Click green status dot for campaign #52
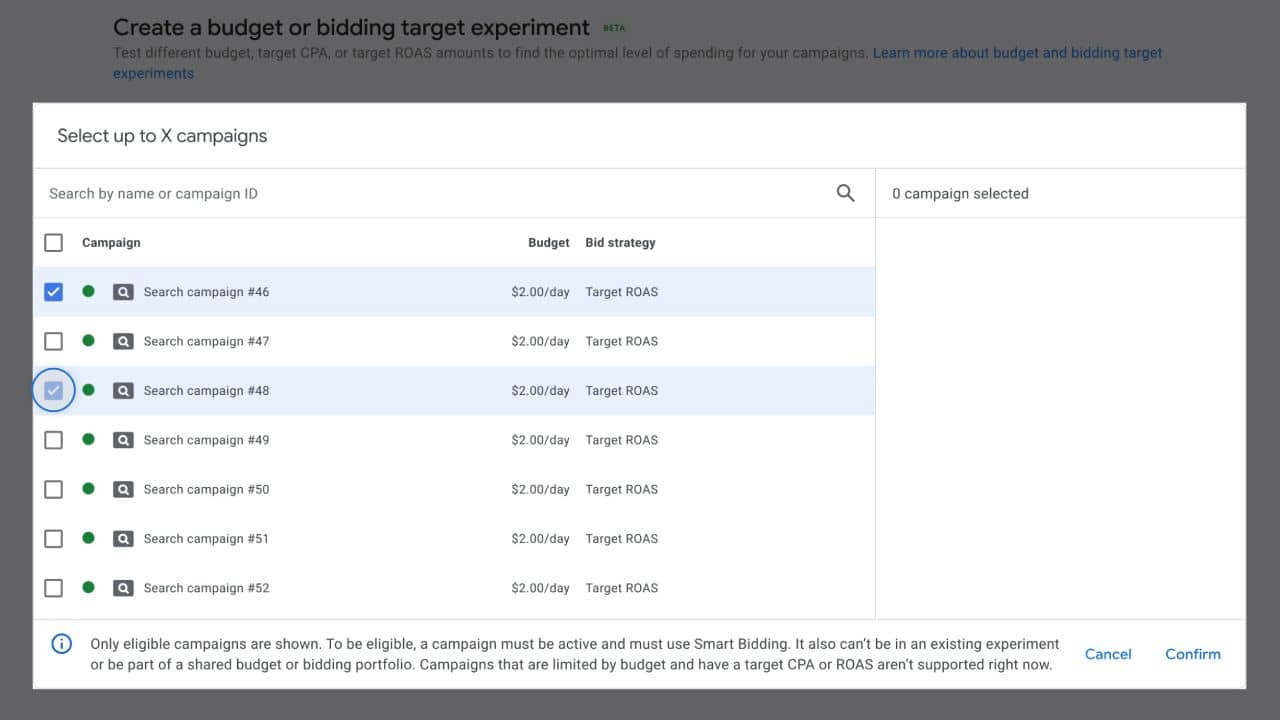This screenshot has width=1280, height=720. (89, 587)
